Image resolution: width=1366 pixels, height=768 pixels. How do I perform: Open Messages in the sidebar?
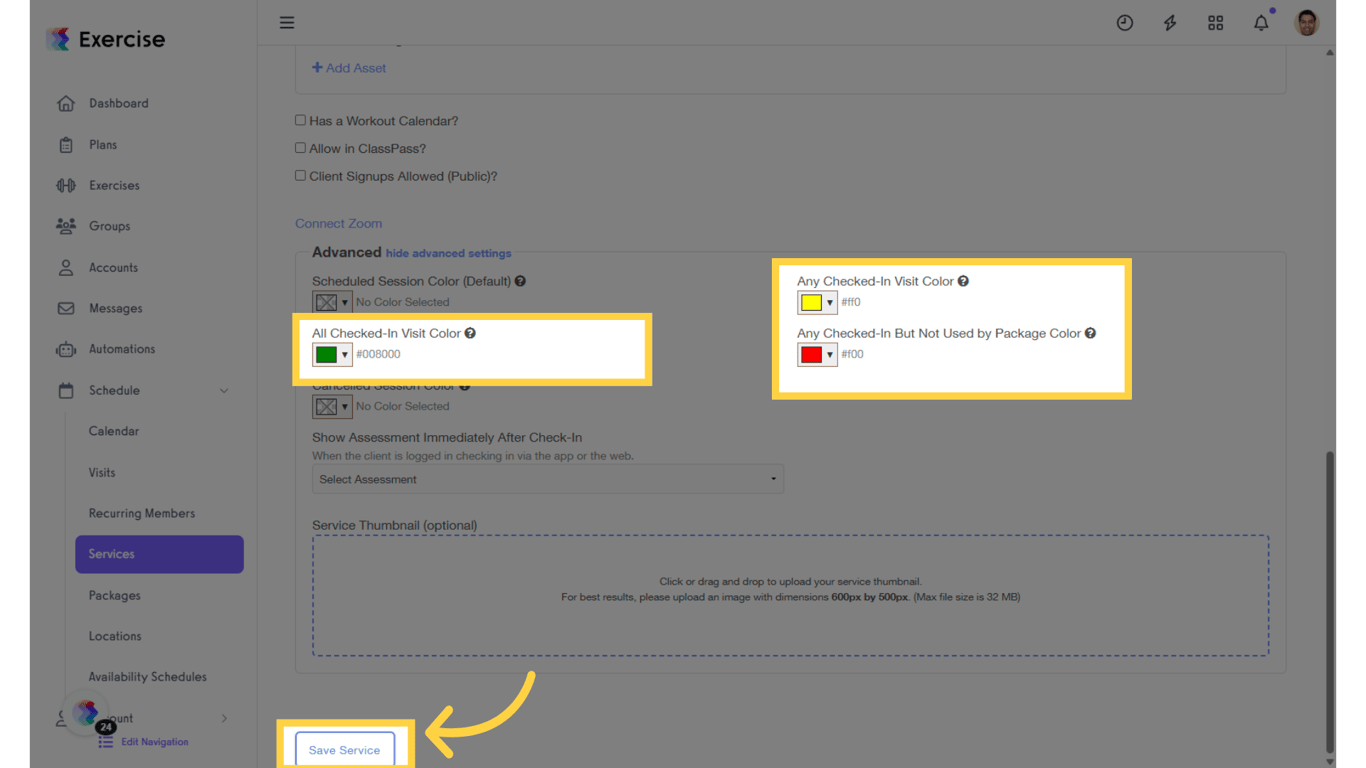click(115, 308)
